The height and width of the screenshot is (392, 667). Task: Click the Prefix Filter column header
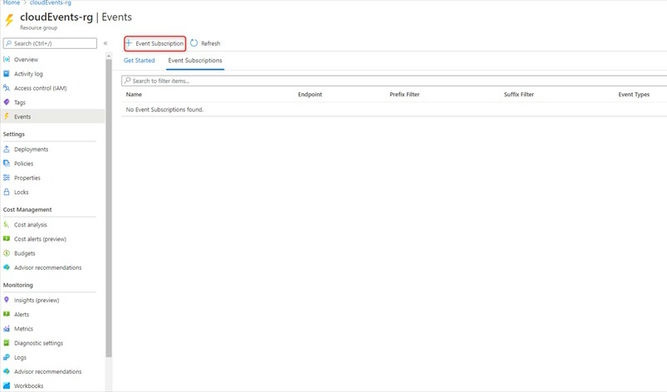click(x=405, y=94)
